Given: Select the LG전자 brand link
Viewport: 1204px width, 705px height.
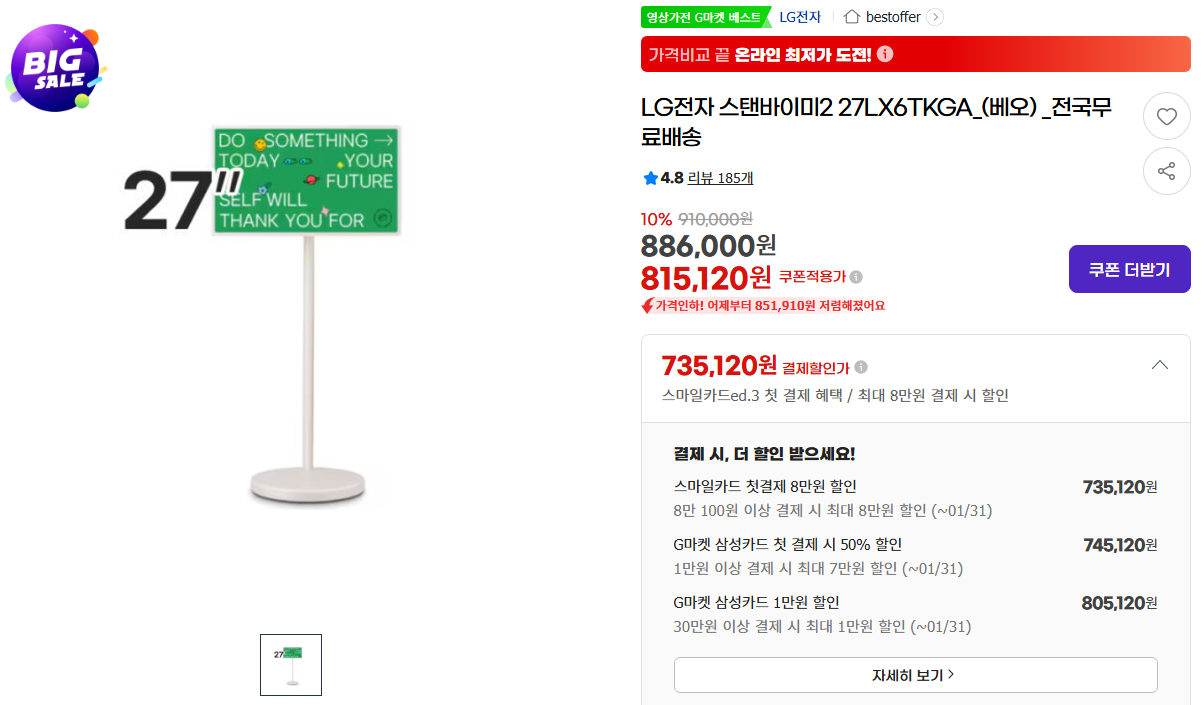Looking at the screenshot, I should (x=799, y=16).
